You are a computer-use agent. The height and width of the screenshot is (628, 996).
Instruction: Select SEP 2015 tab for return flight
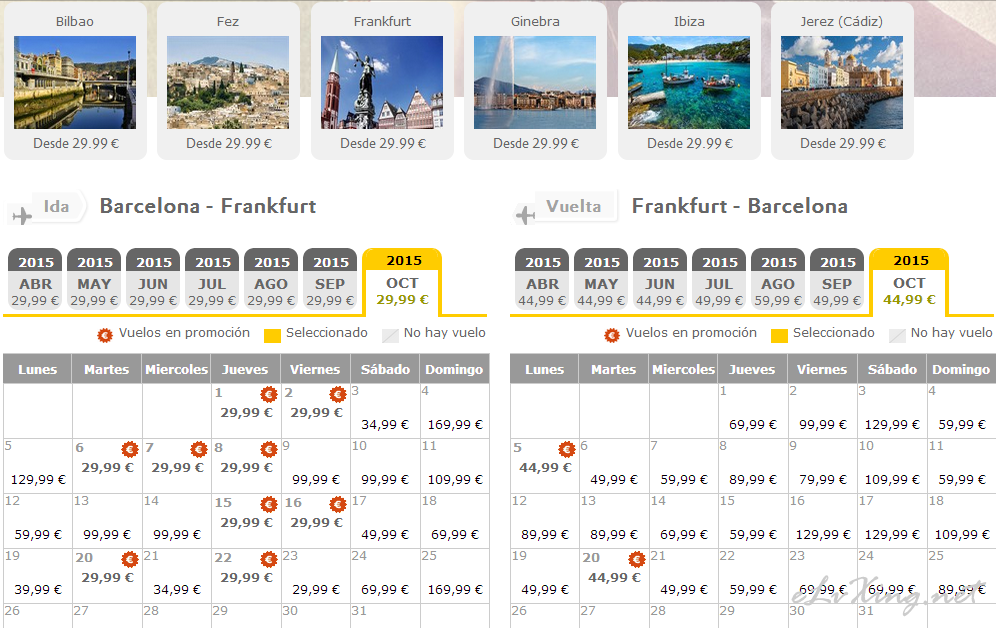pyautogui.click(x=837, y=279)
